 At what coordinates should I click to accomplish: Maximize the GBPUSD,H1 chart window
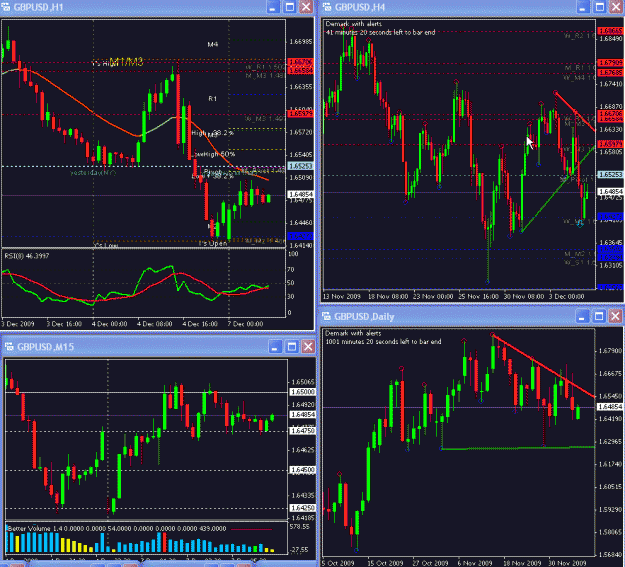[x=290, y=7]
